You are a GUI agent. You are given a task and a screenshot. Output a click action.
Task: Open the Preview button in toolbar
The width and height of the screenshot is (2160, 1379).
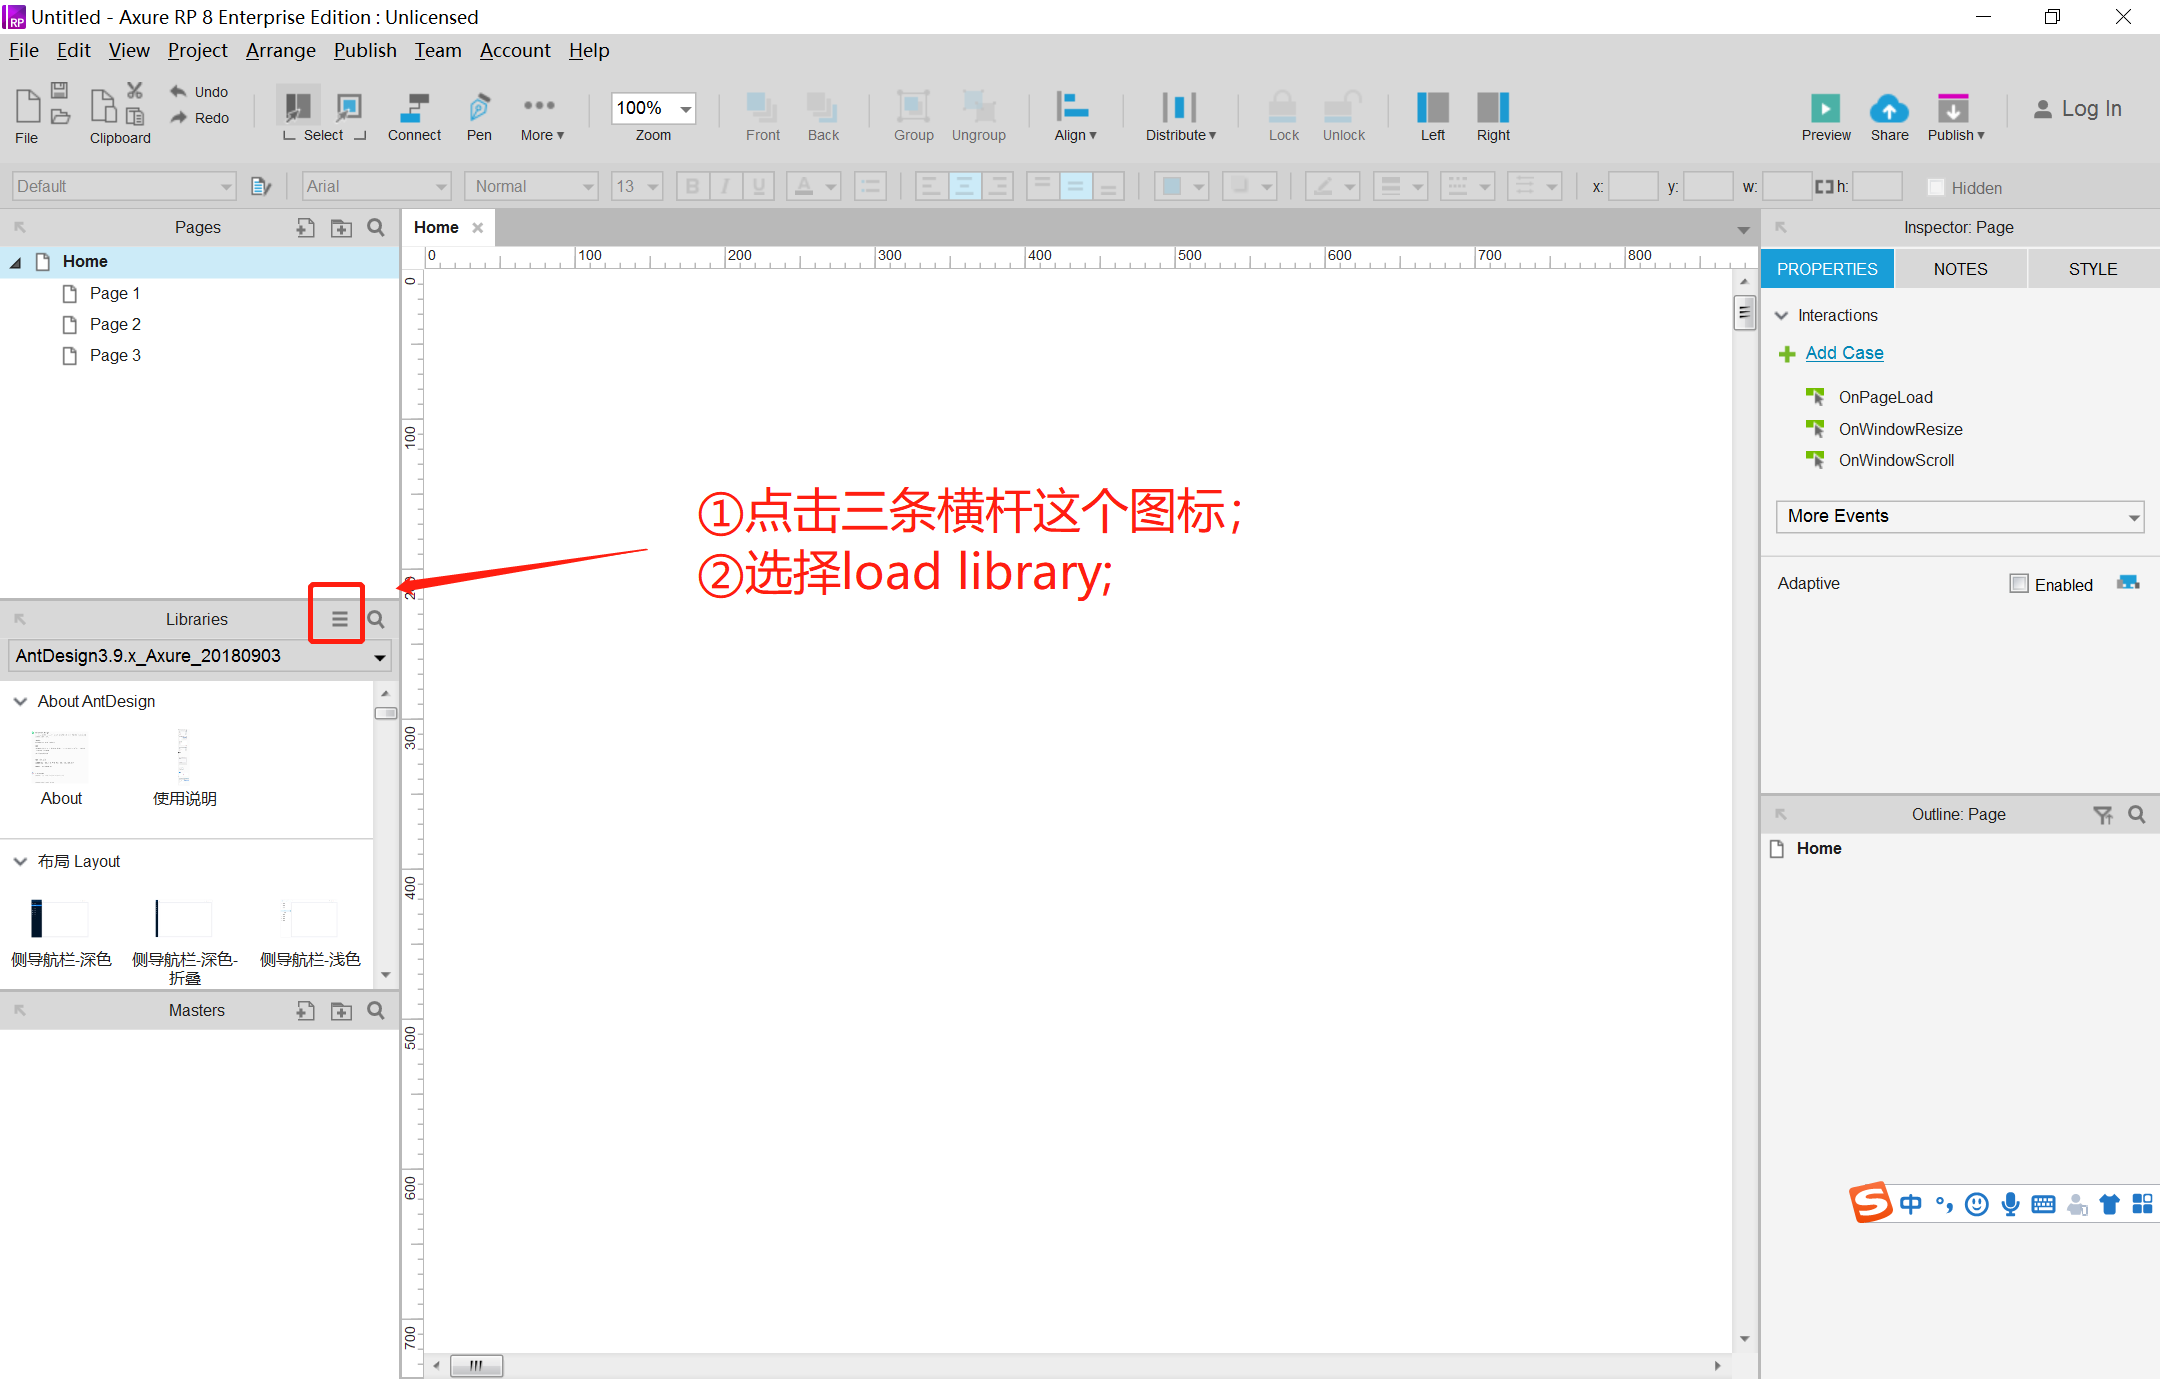click(x=1825, y=108)
